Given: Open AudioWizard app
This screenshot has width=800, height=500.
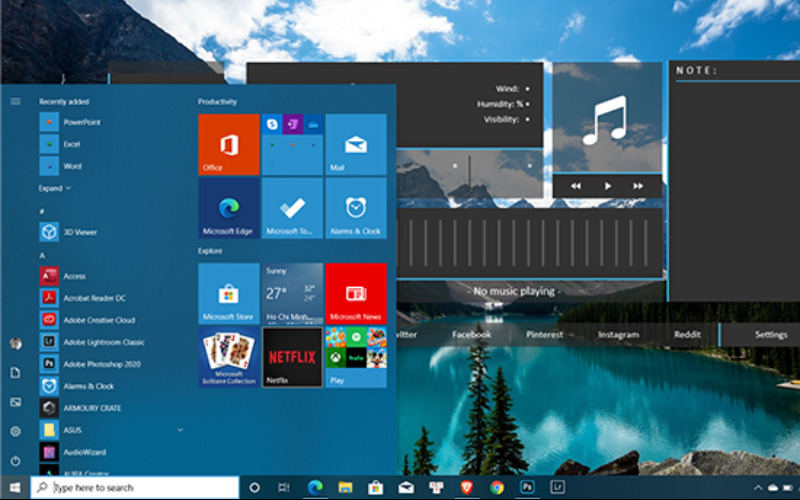Looking at the screenshot, I should click(x=73, y=452).
